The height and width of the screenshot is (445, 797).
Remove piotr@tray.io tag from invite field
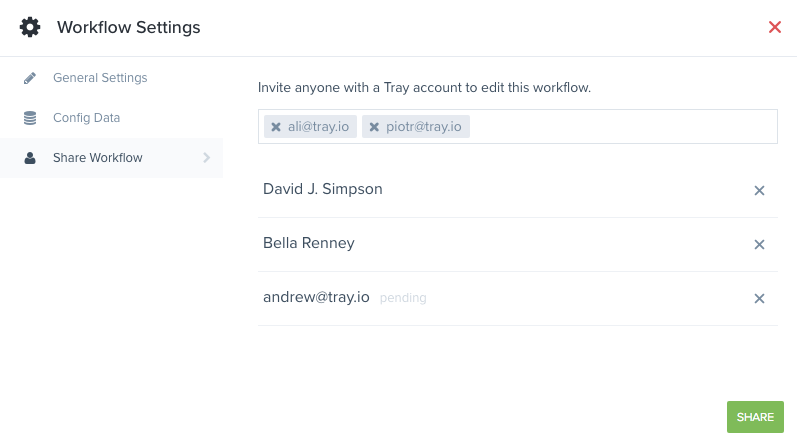pyautogui.click(x=374, y=127)
